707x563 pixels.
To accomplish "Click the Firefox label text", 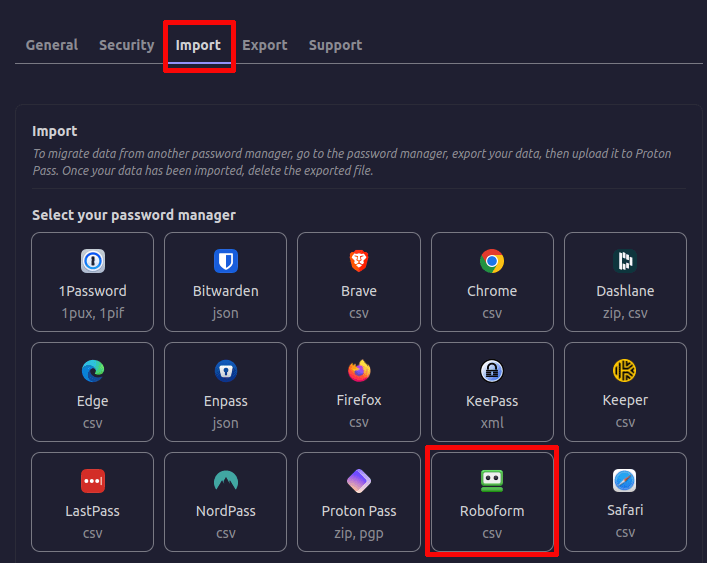I will 359,400.
